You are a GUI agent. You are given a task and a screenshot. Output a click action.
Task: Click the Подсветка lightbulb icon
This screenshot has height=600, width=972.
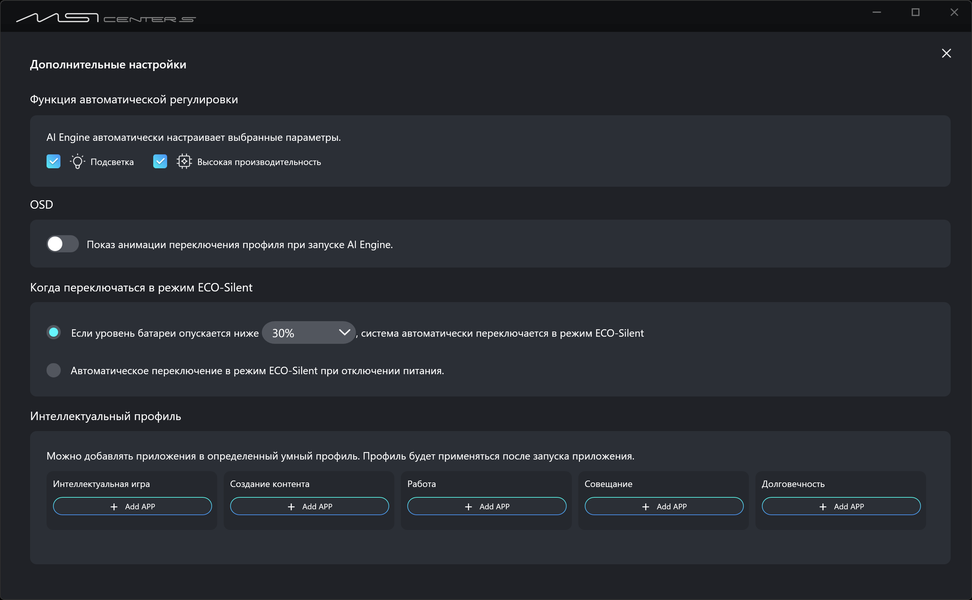[78, 161]
